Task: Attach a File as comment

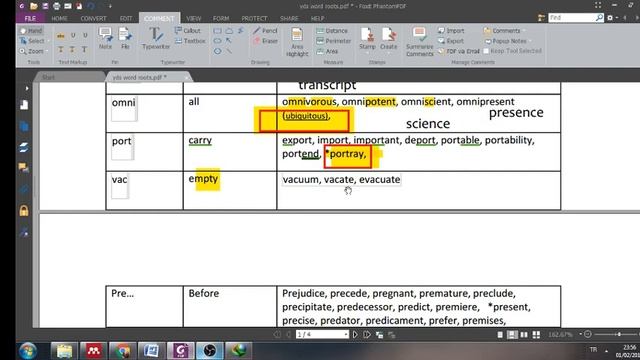Action: click(125, 38)
